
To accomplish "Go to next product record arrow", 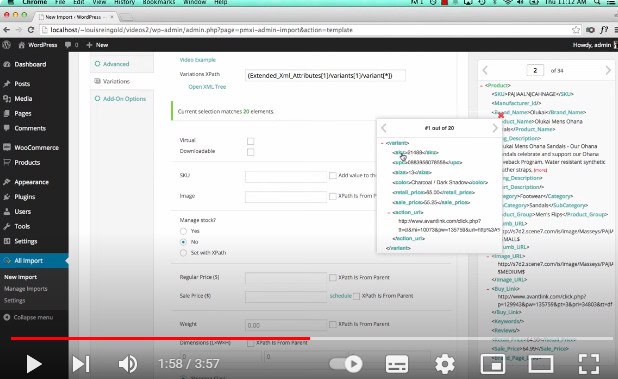I will (608, 71).
